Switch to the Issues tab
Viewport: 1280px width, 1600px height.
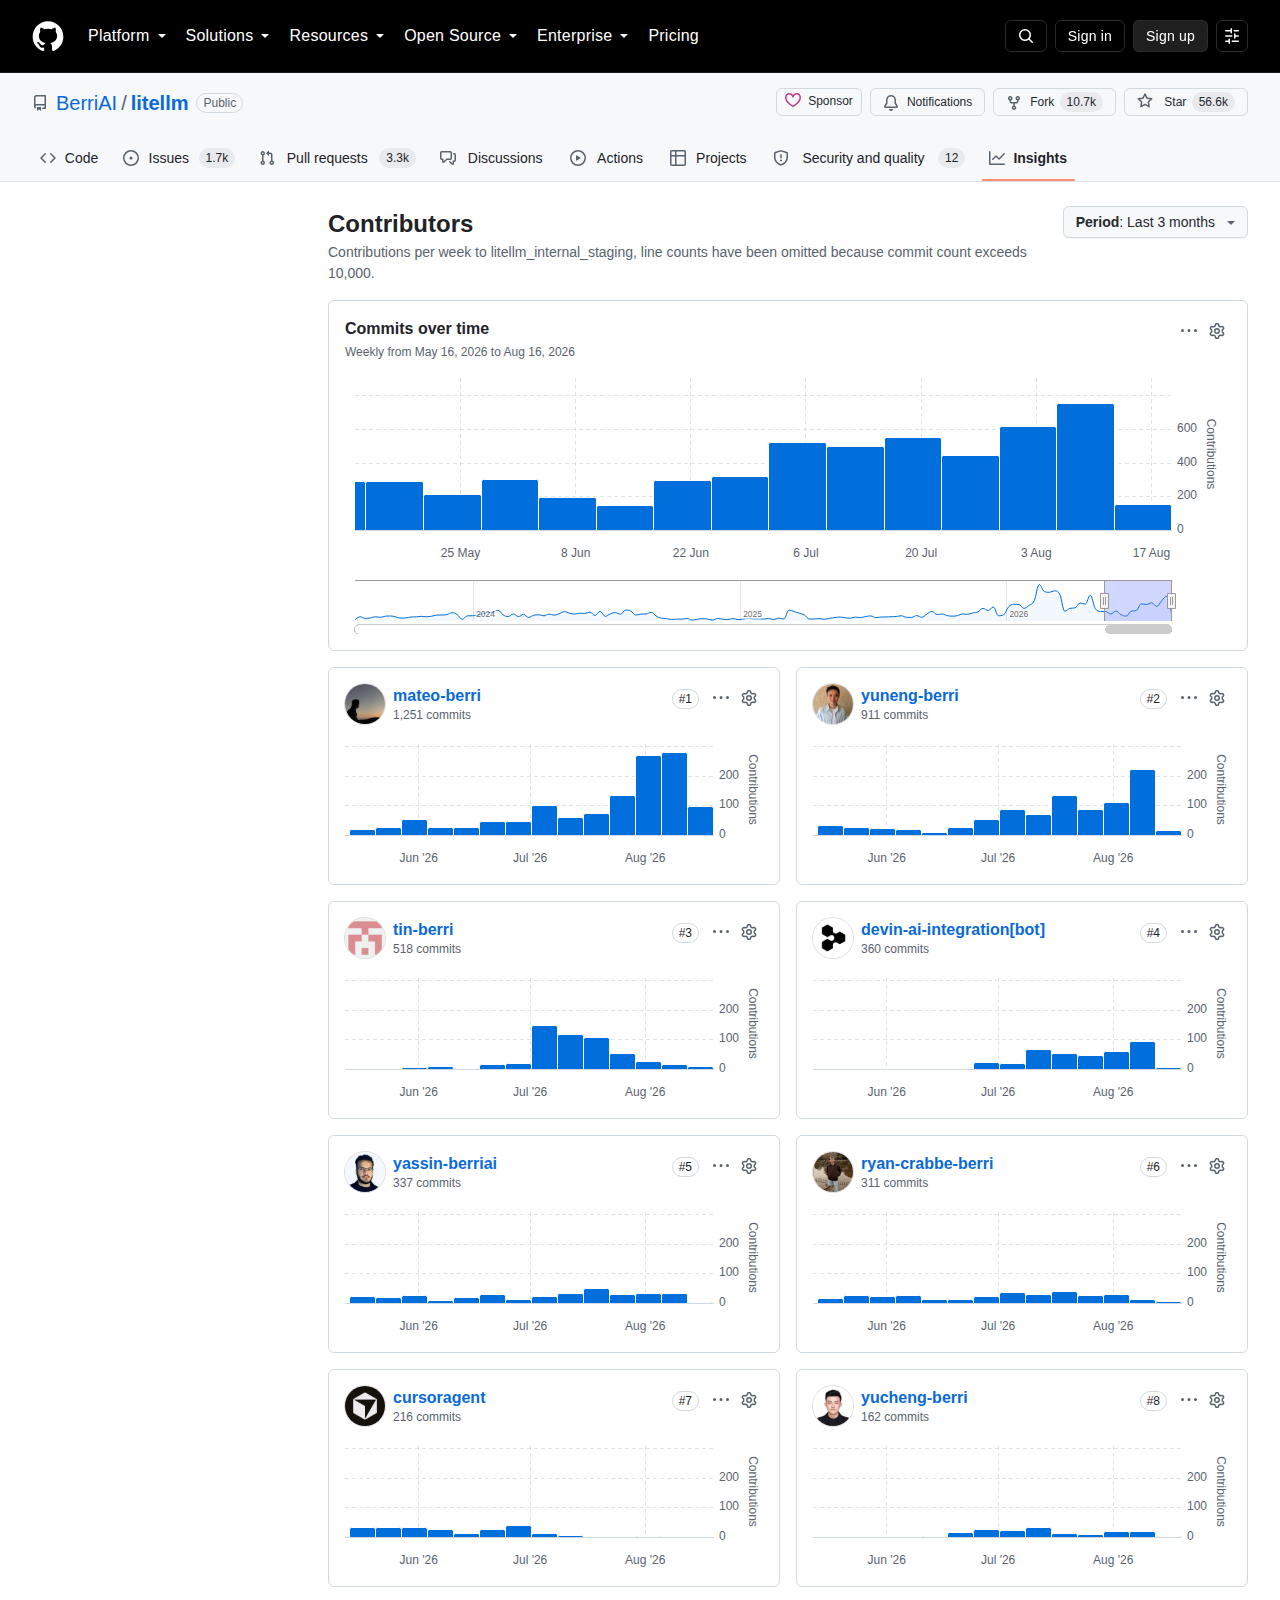pos(178,158)
